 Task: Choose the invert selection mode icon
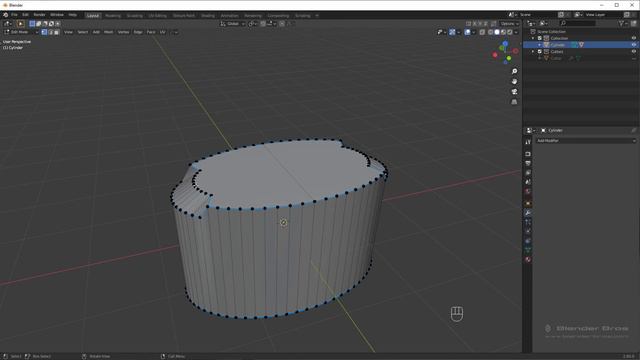click(x=51, y=24)
